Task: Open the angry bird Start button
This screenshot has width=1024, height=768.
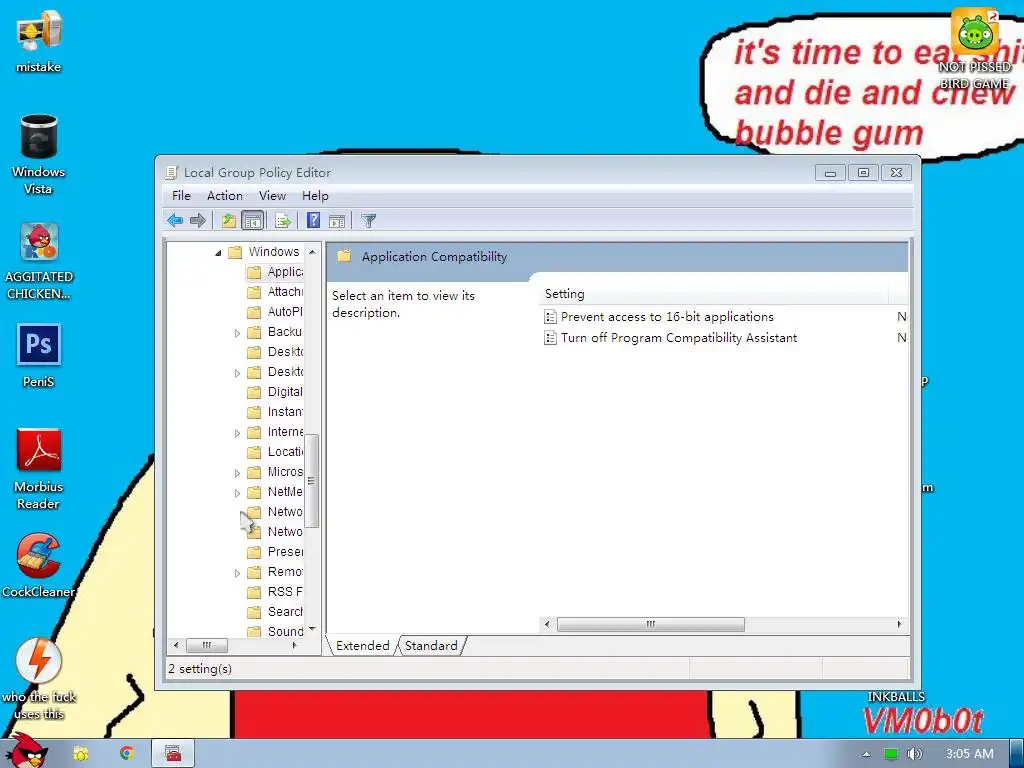Action: (x=26, y=751)
